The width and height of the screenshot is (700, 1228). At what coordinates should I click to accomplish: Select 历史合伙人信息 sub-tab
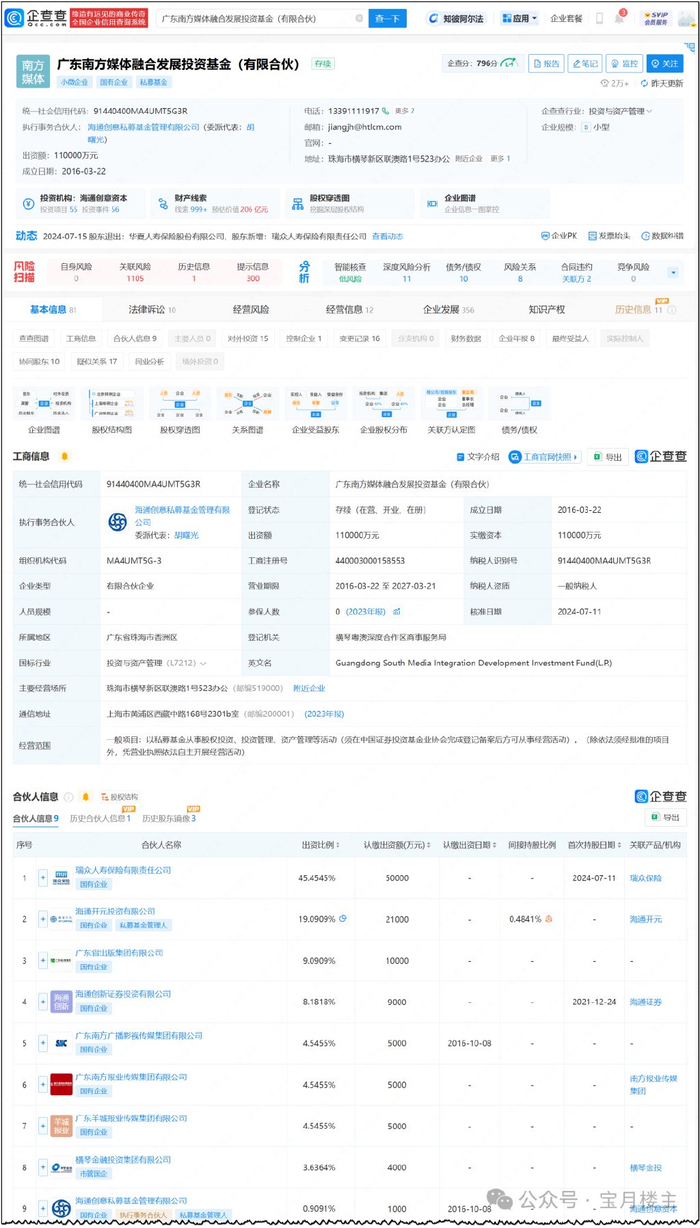click(100, 819)
